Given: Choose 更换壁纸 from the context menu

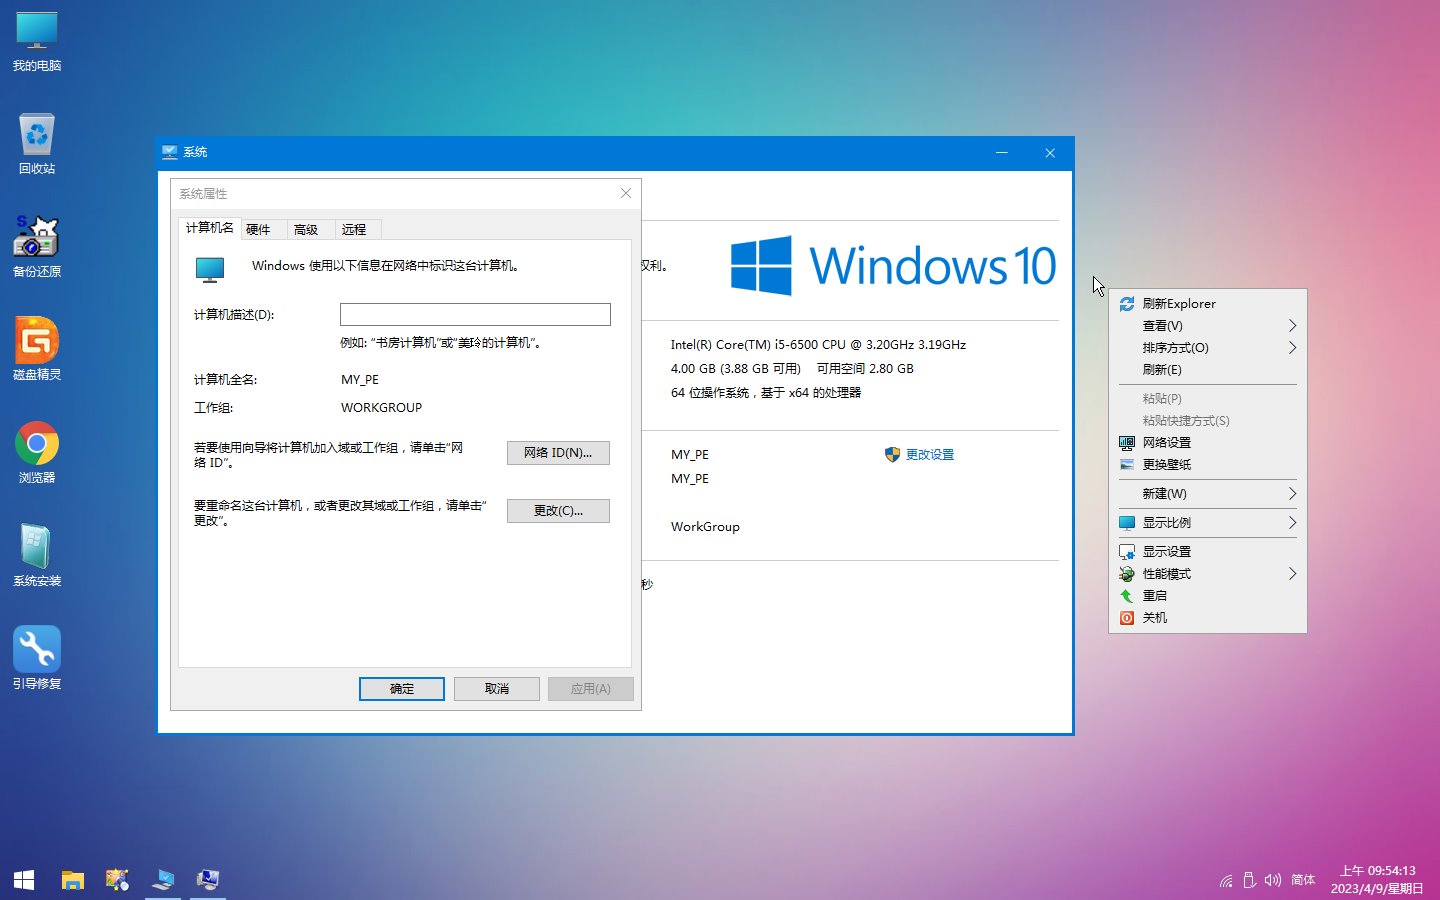Looking at the screenshot, I should click(x=1207, y=465).
